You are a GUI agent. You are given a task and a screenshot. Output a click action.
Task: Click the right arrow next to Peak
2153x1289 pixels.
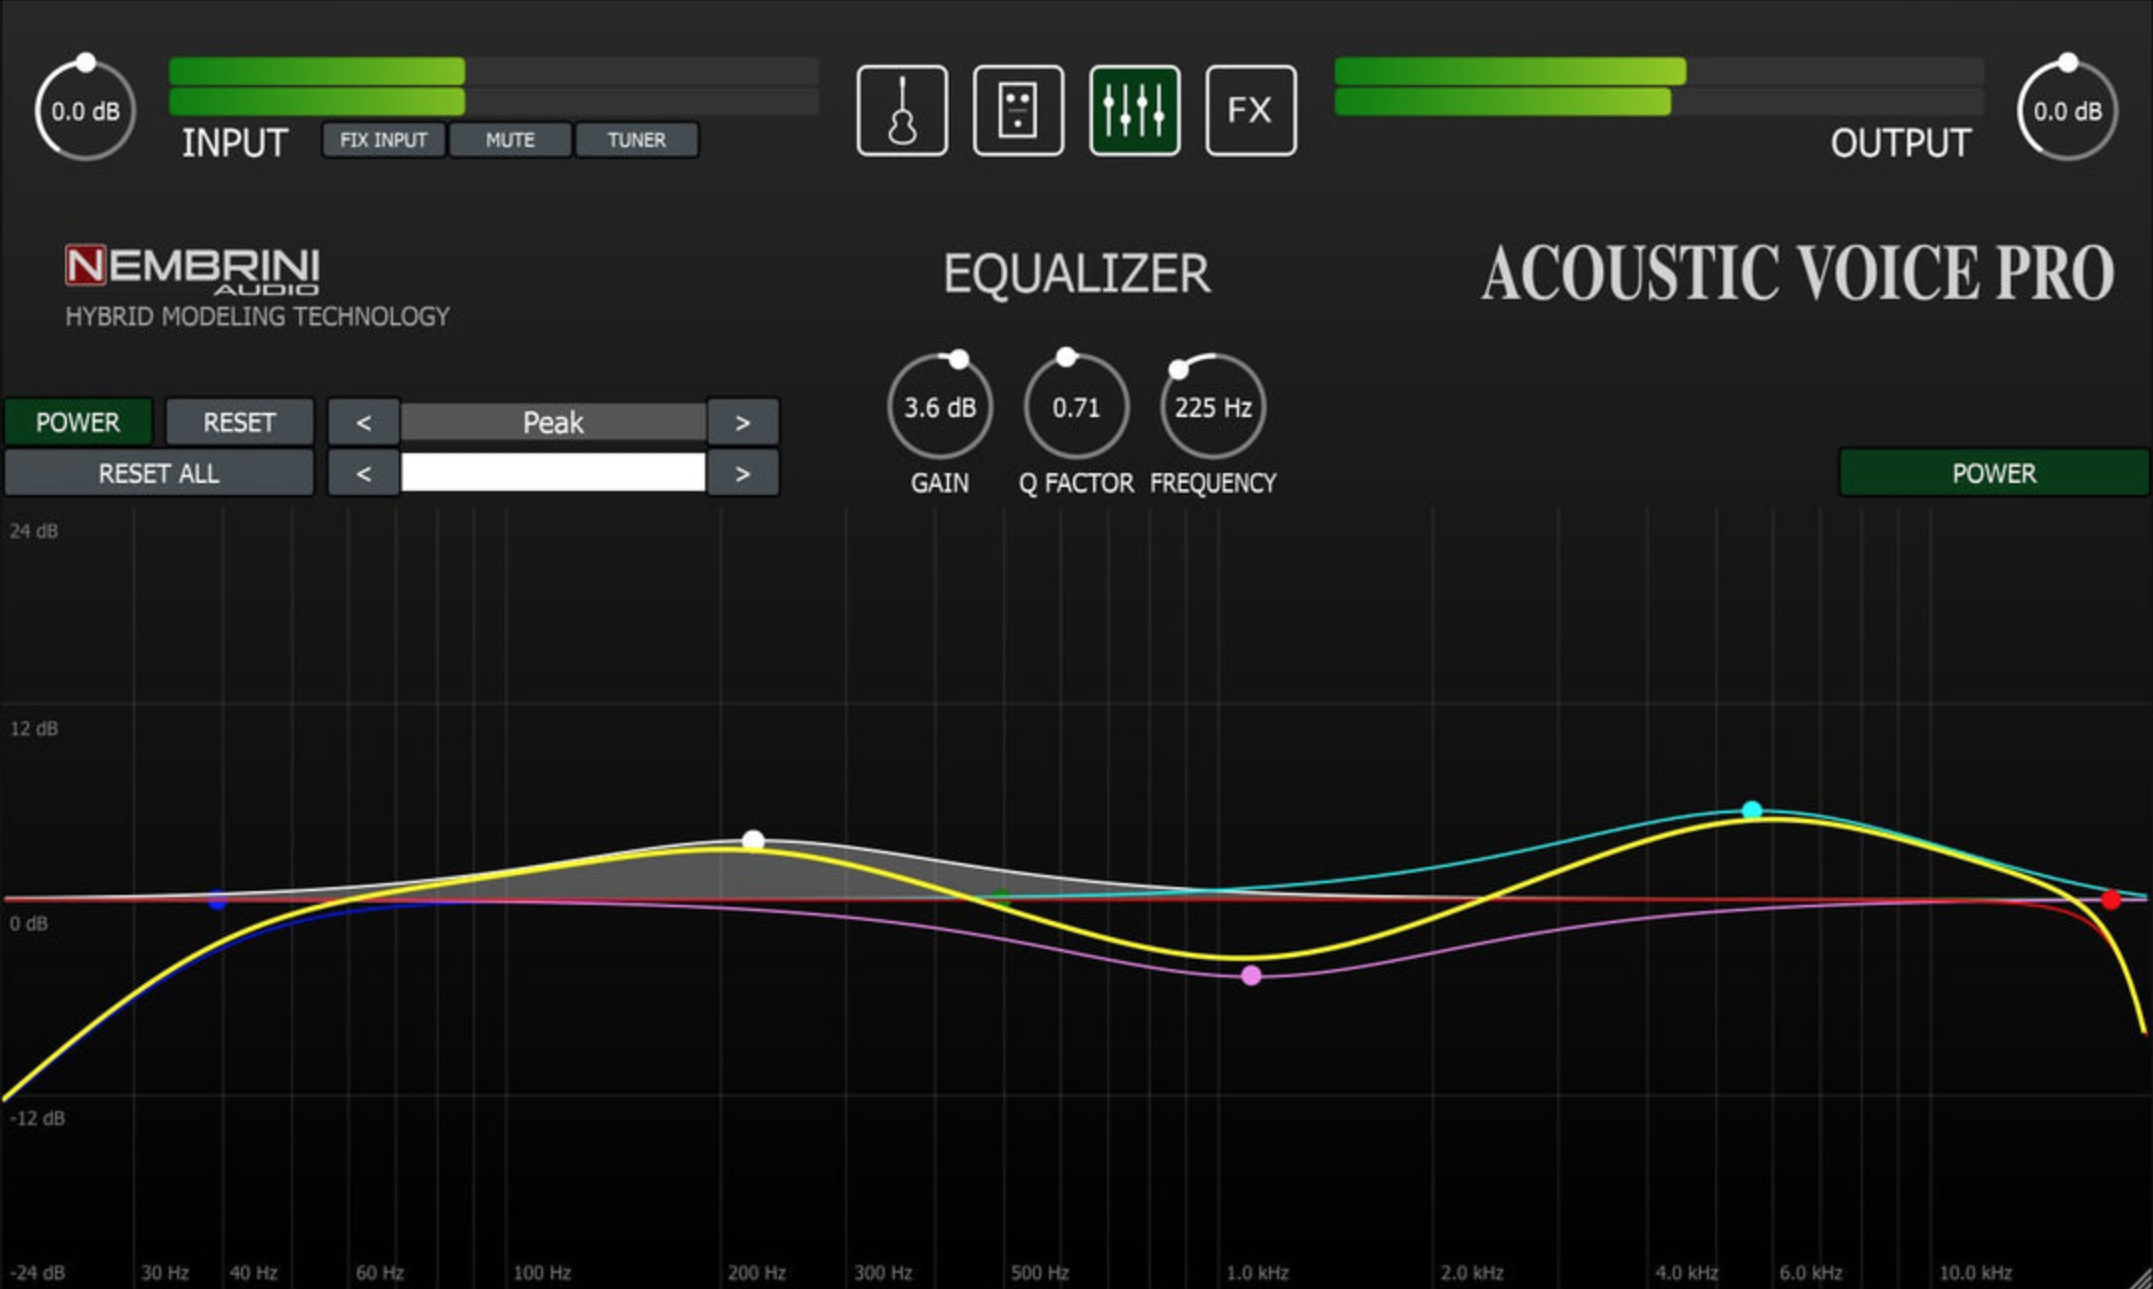[x=742, y=422]
